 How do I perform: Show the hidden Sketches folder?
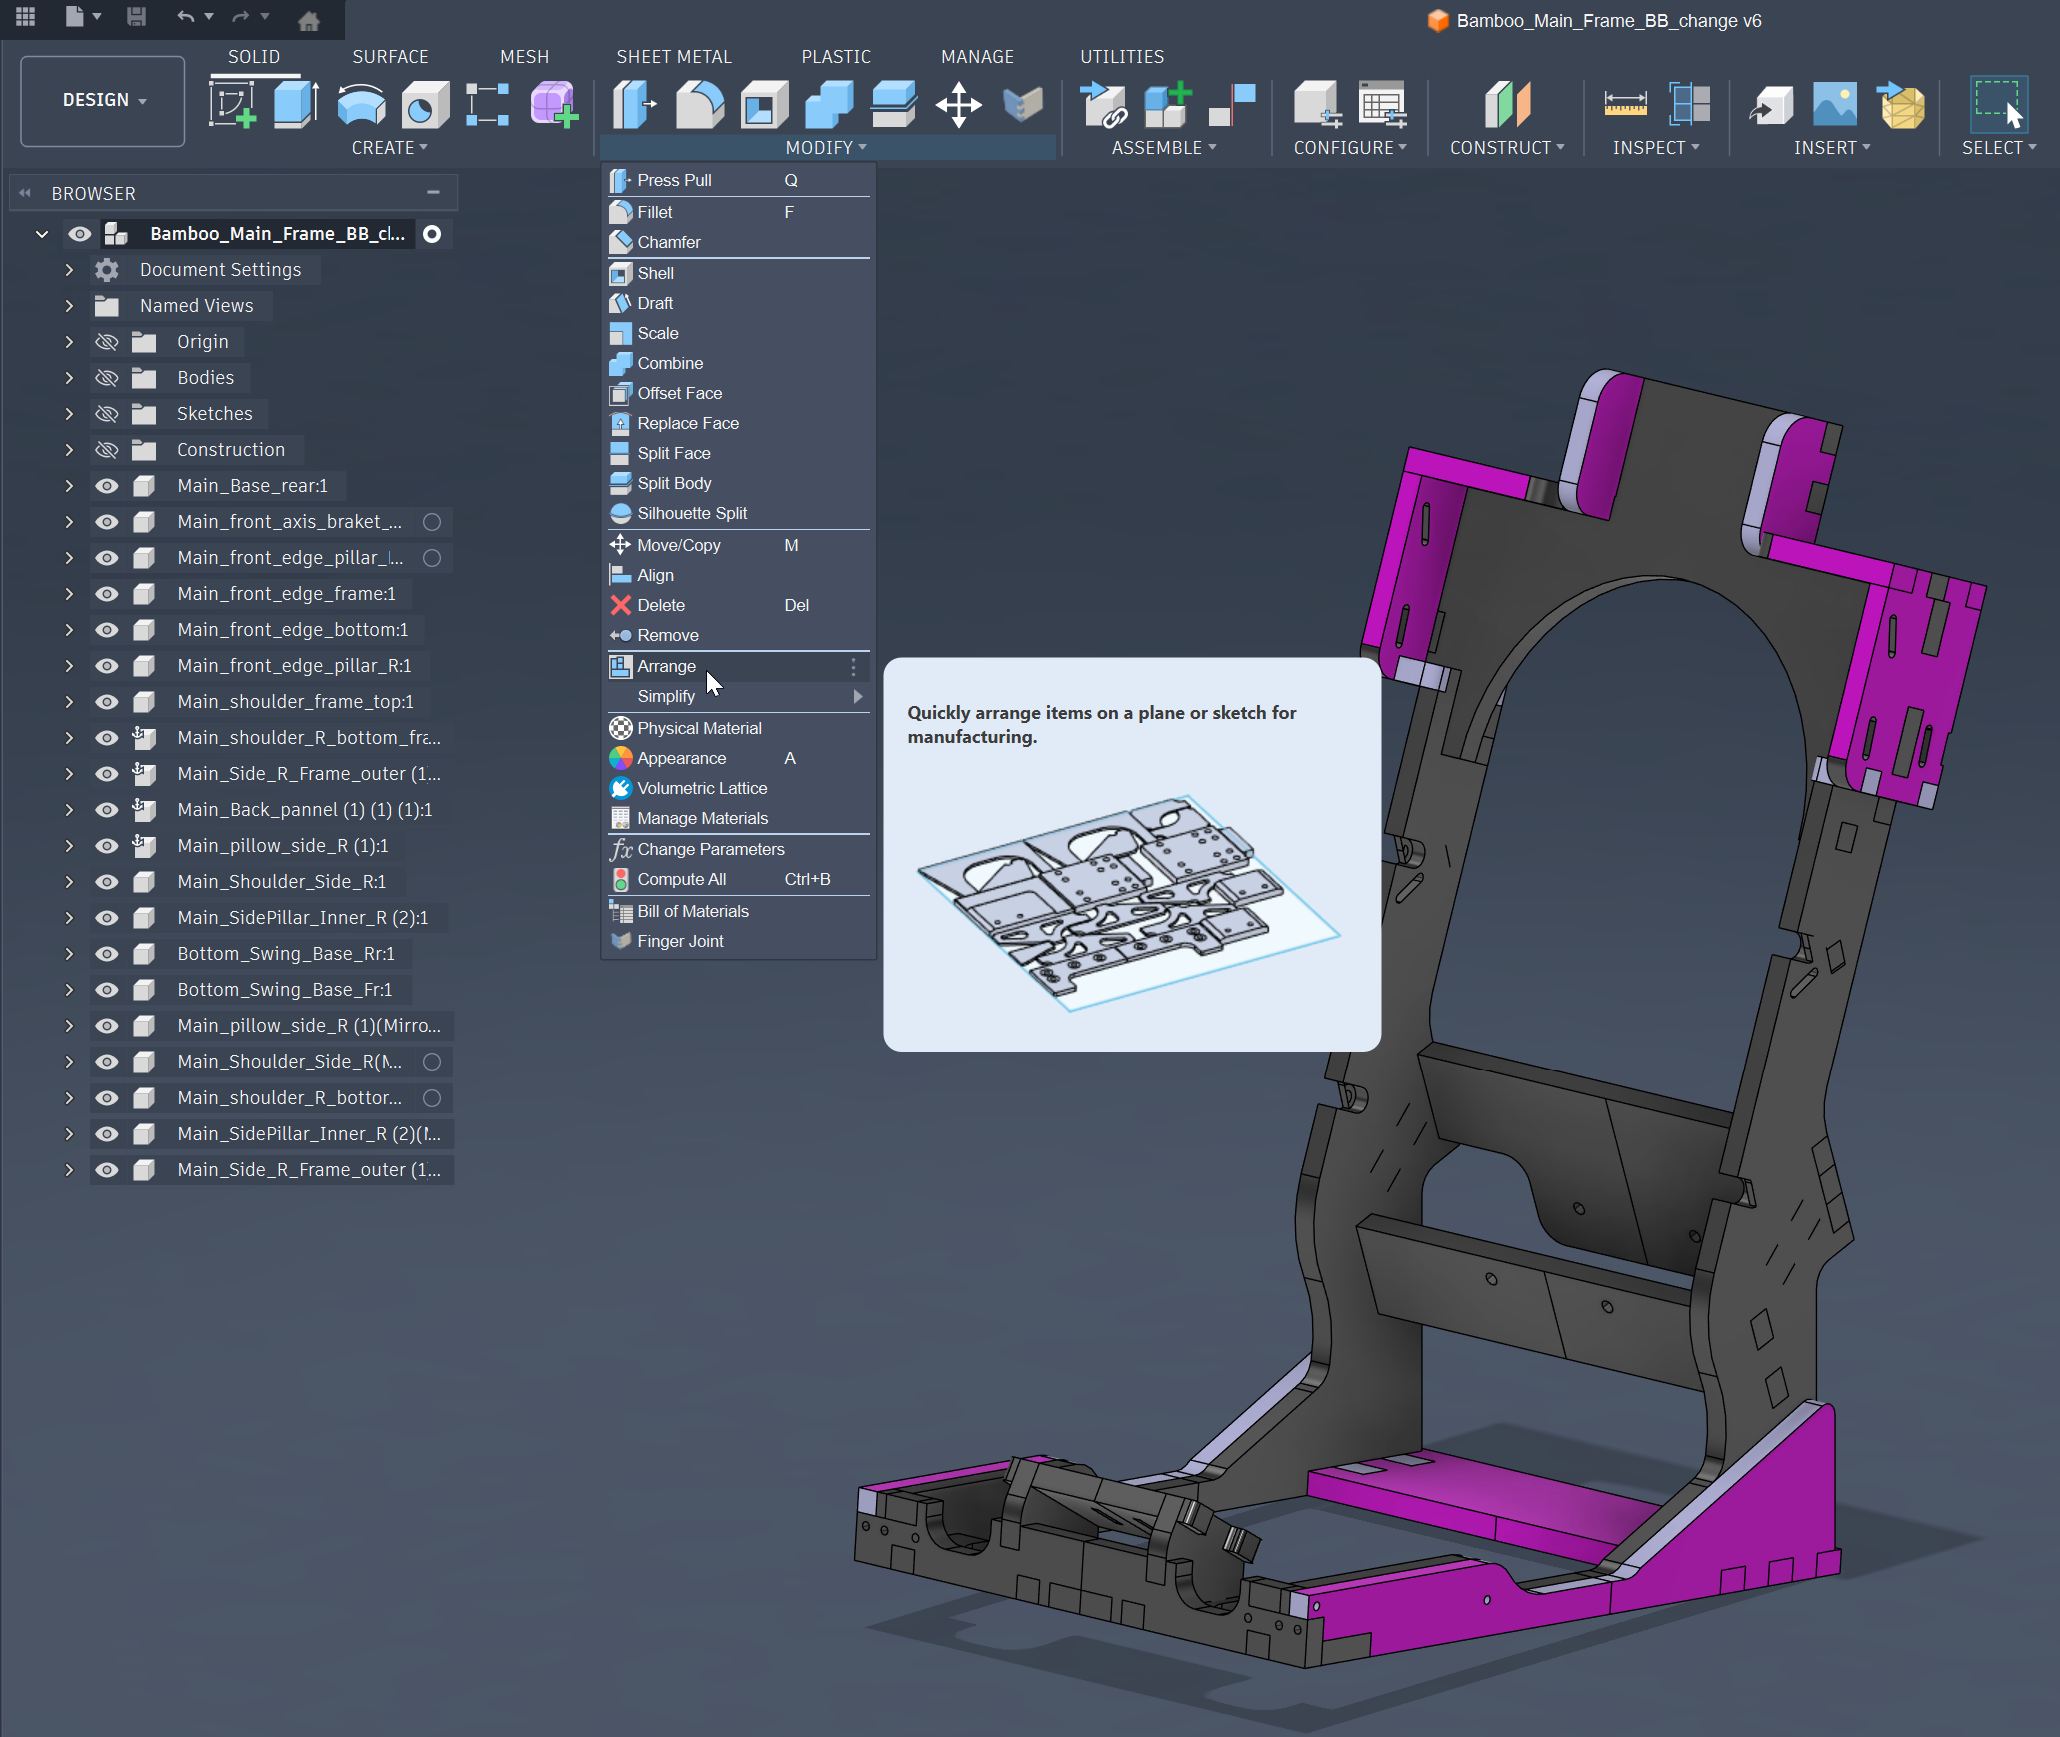(x=106, y=414)
